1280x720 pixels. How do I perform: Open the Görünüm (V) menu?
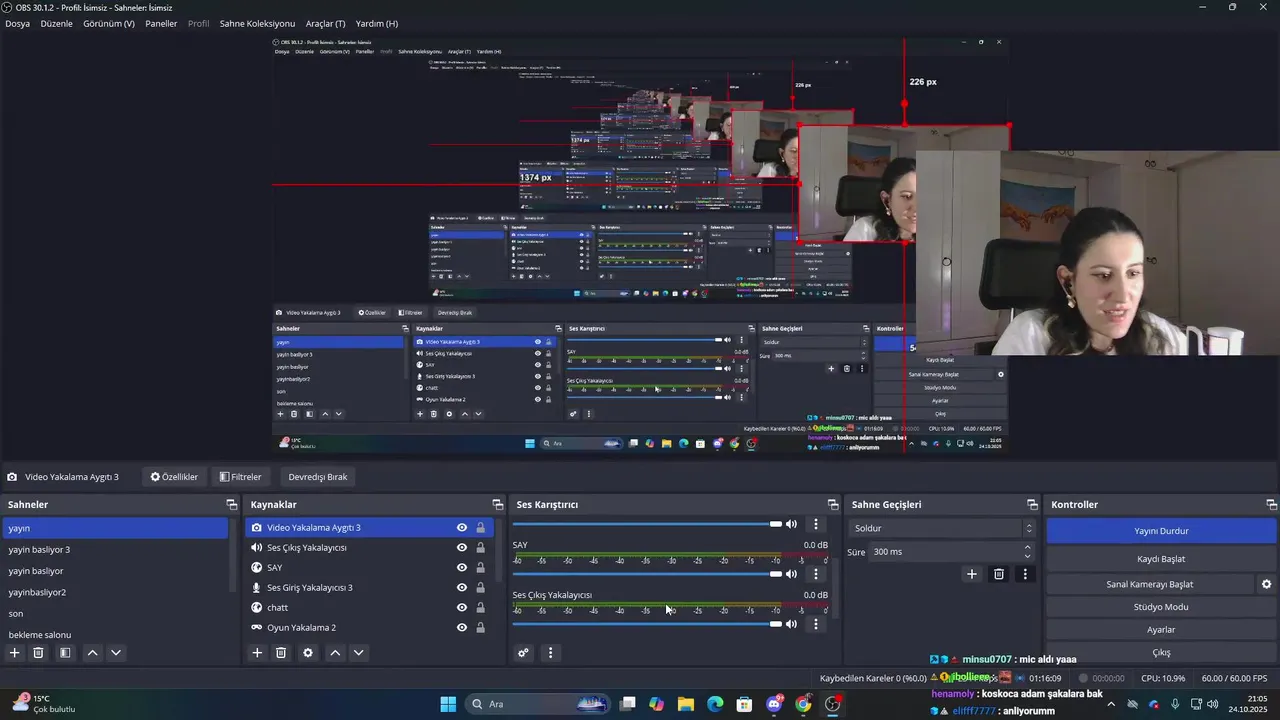pyautogui.click(x=108, y=23)
